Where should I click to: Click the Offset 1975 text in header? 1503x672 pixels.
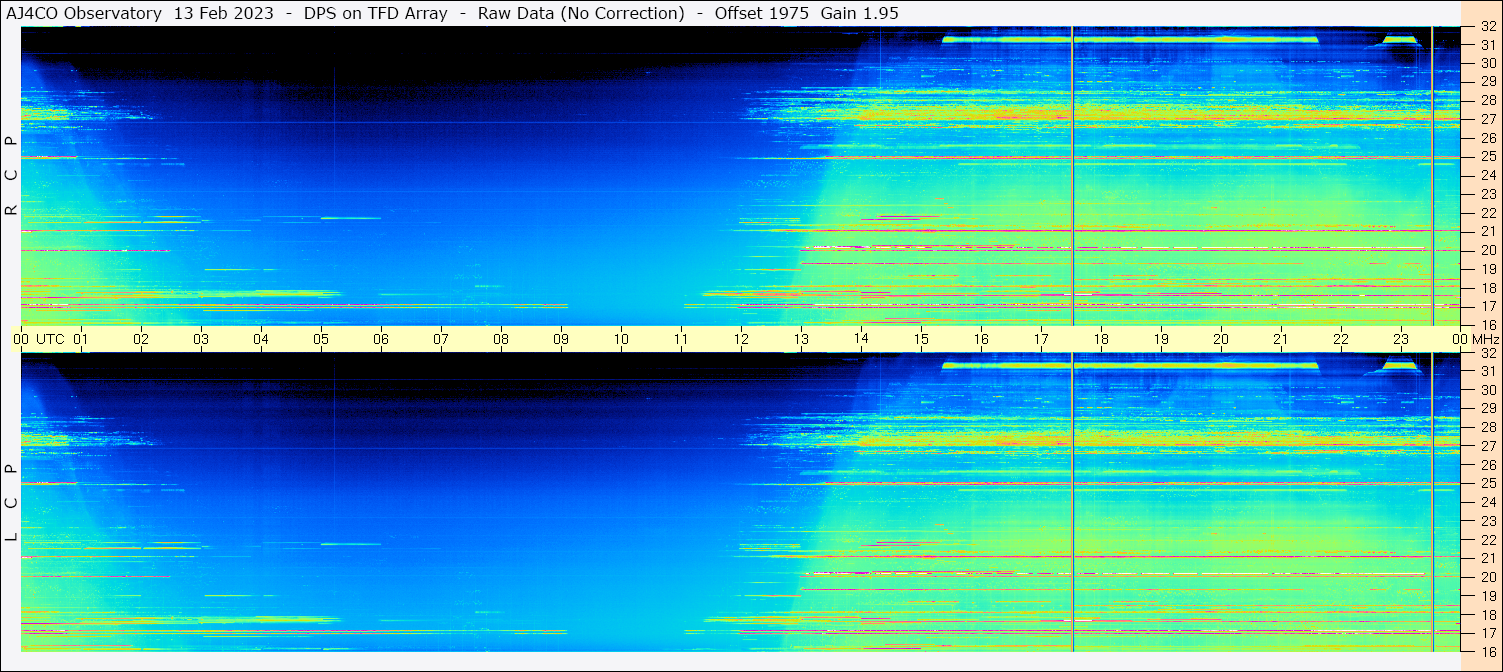tap(761, 13)
